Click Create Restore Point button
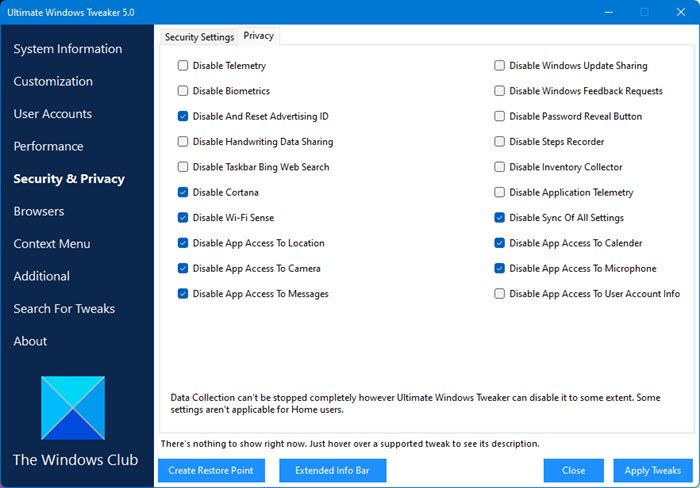The image size is (700, 488). click(211, 471)
